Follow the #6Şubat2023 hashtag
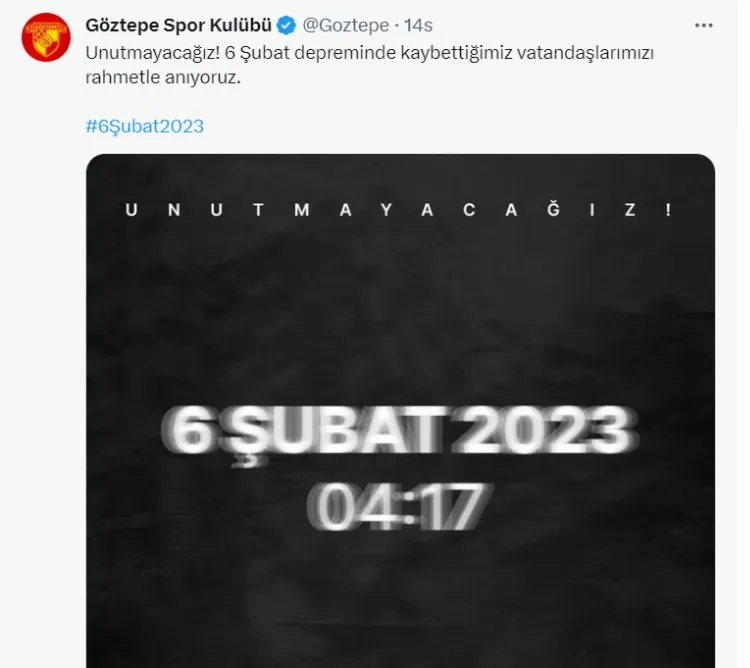The width and height of the screenshot is (750, 668). point(144,126)
